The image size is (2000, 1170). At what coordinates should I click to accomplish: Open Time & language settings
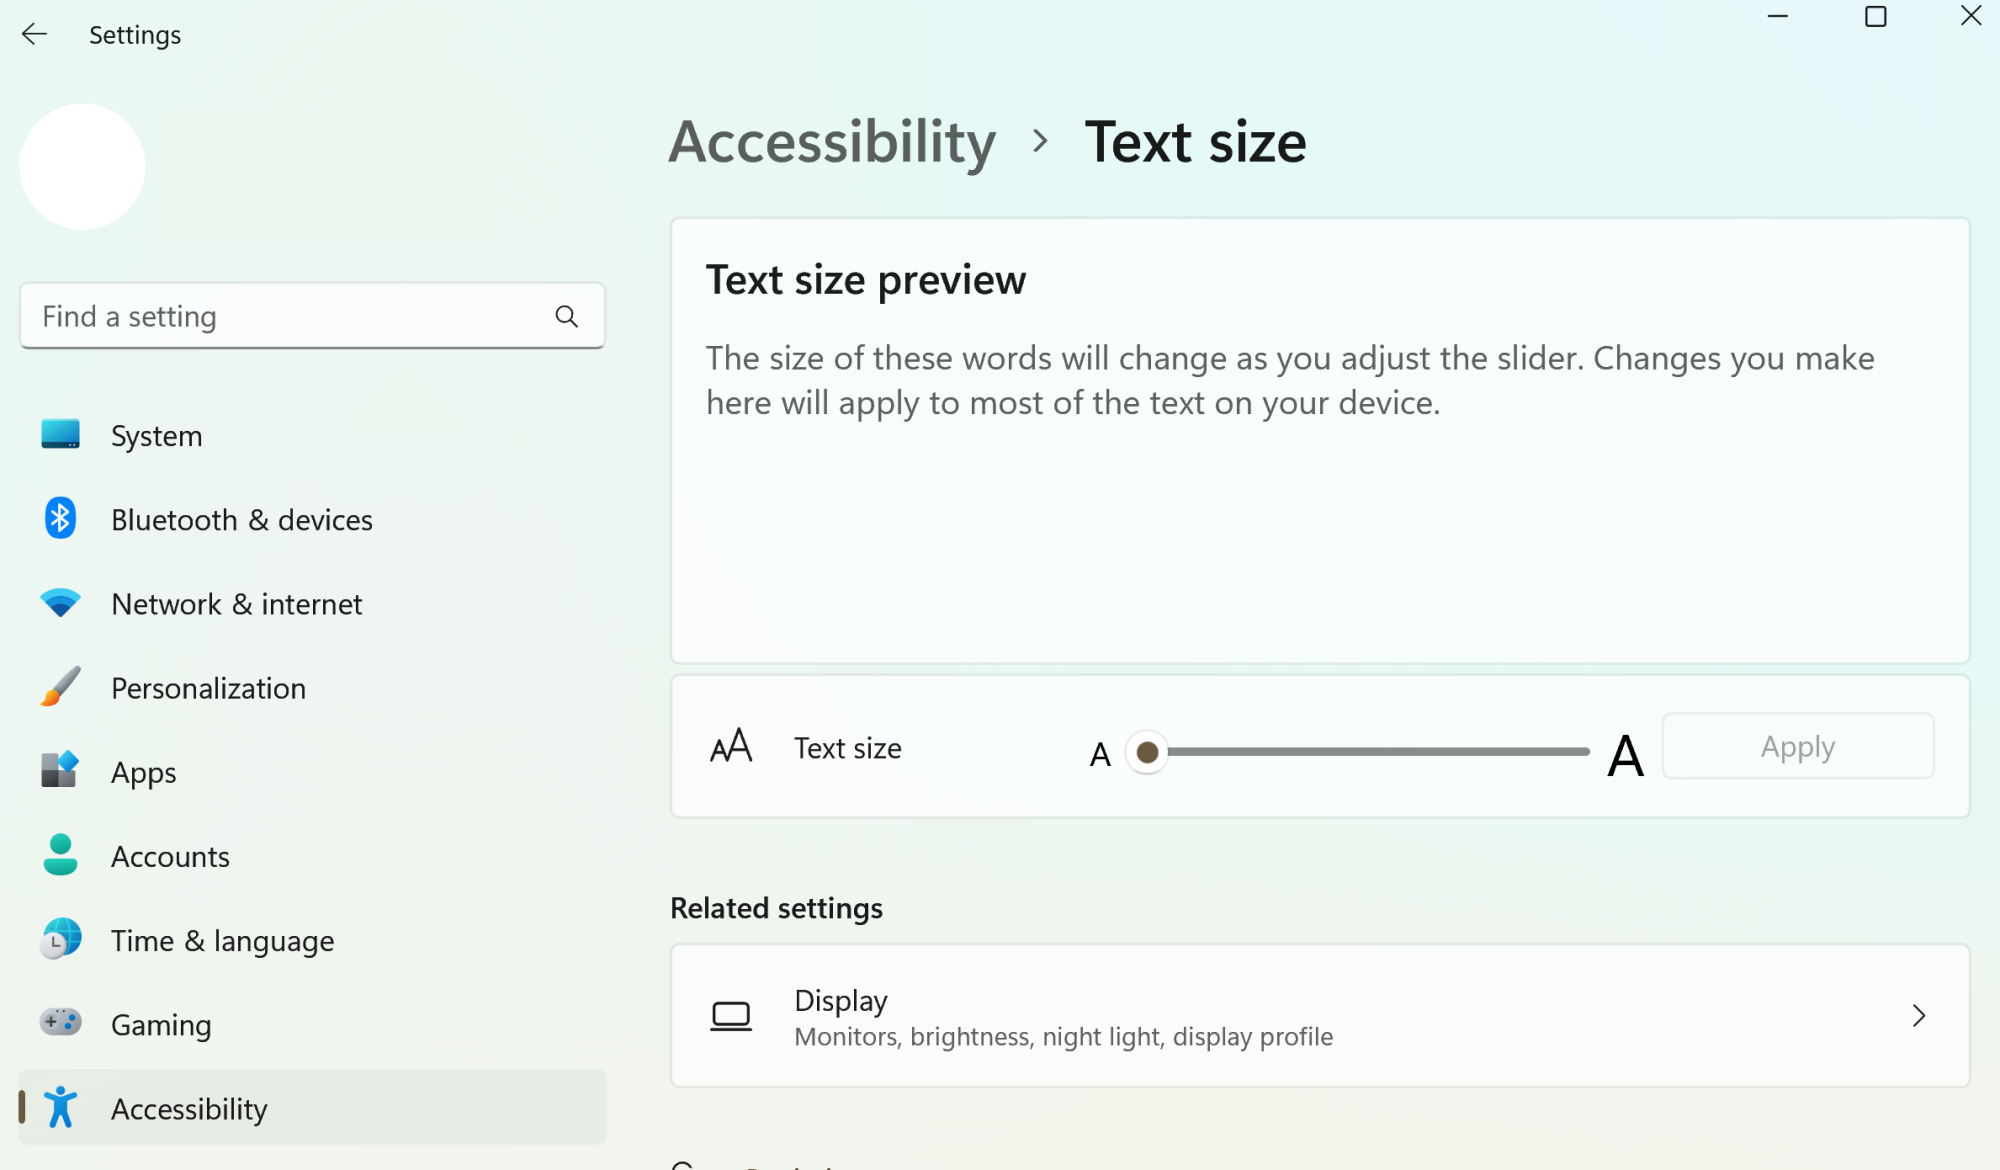(x=222, y=941)
